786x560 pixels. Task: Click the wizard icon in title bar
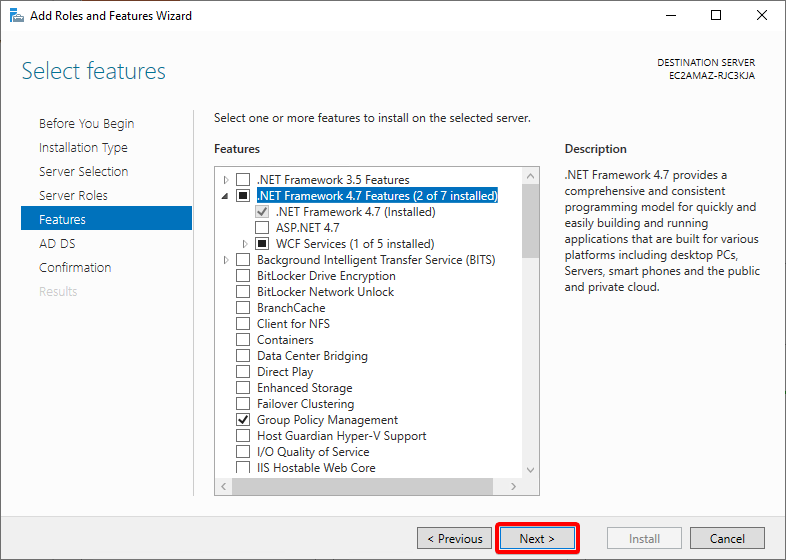point(17,16)
